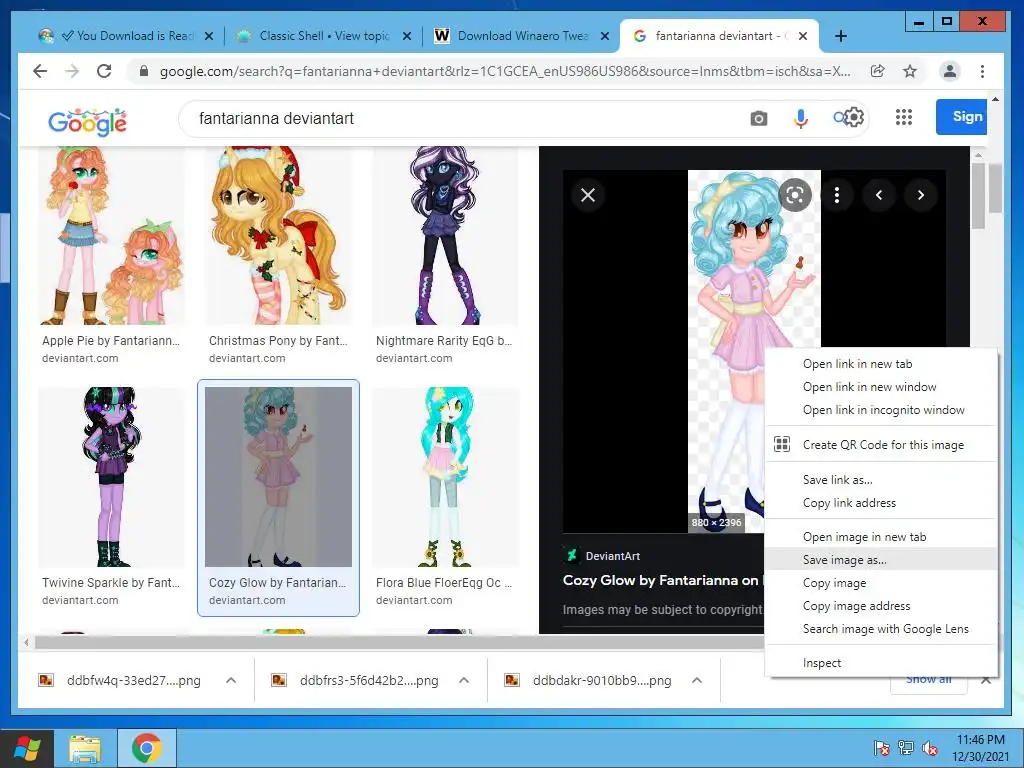Click the muted volume tray icon
This screenshot has height=768, width=1024.
(x=929, y=748)
